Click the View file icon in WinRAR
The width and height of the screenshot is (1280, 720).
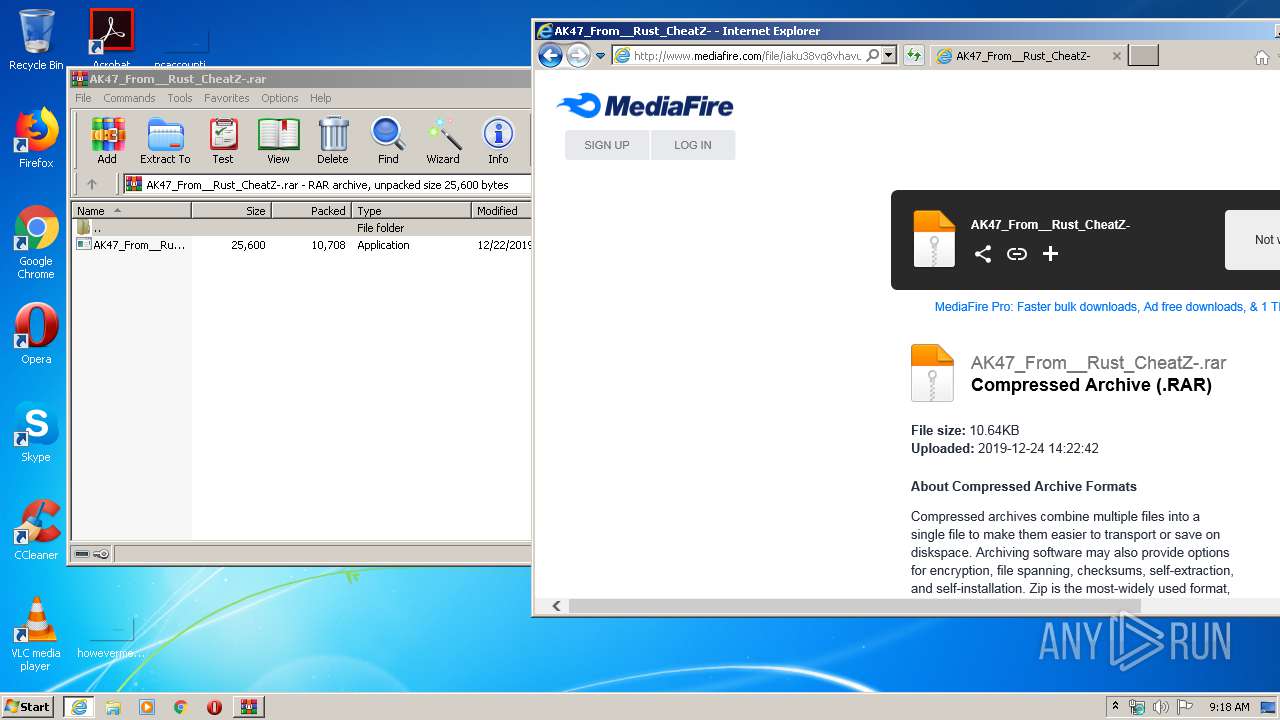(x=278, y=140)
